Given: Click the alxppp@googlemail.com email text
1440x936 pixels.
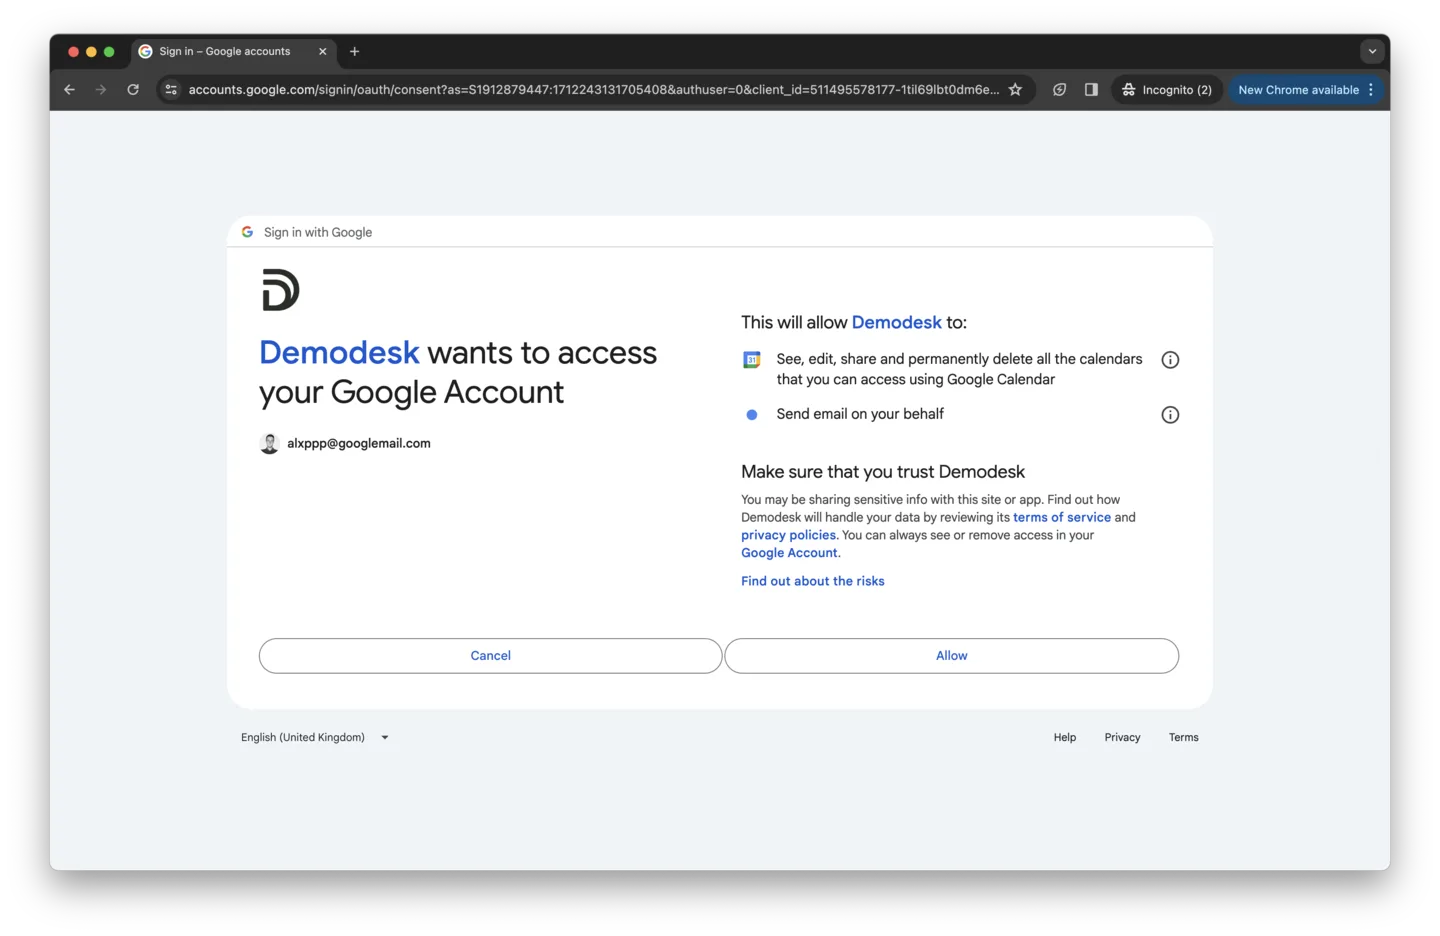Looking at the screenshot, I should pyautogui.click(x=359, y=444).
